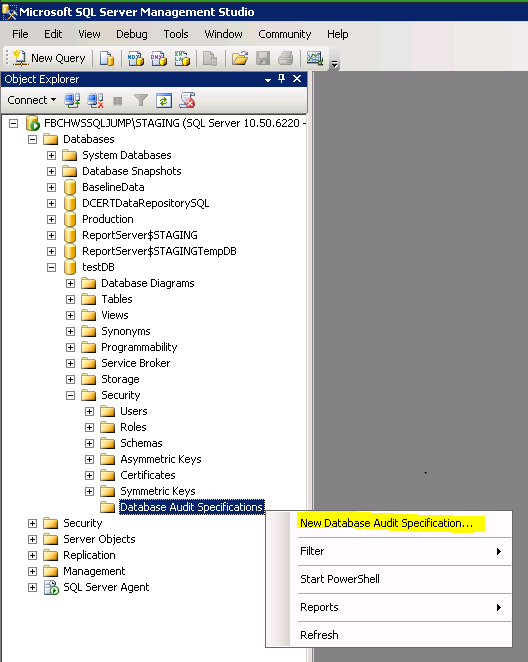Click the Analysis Services MDX Query icon
528x662 pixels.
point(135,58)
